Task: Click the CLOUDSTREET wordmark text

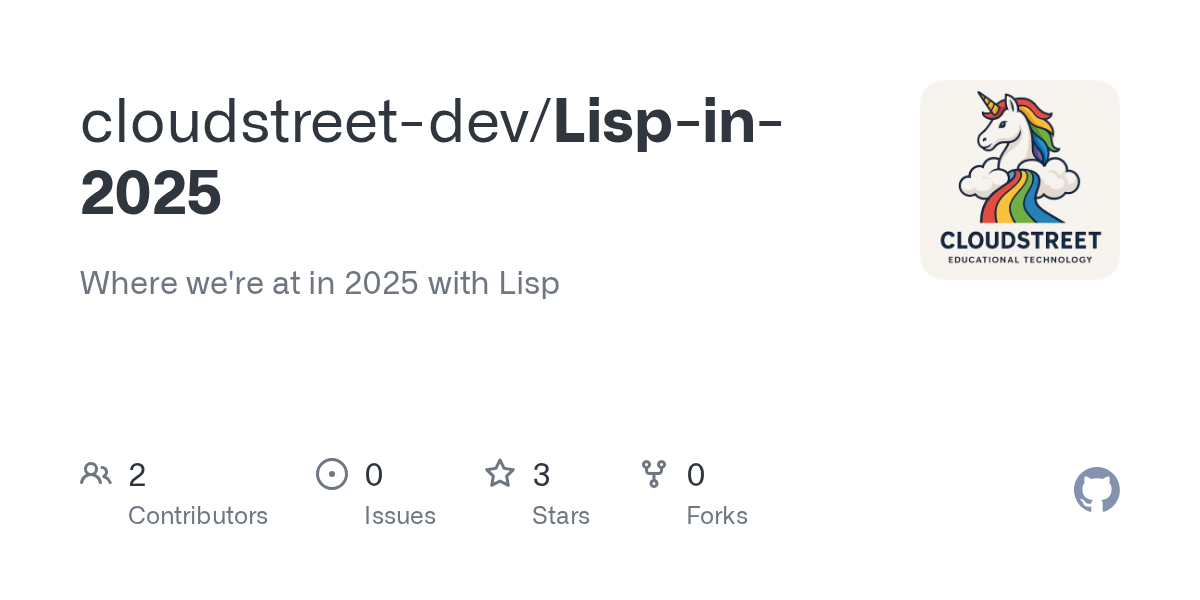Action: 1020,240
